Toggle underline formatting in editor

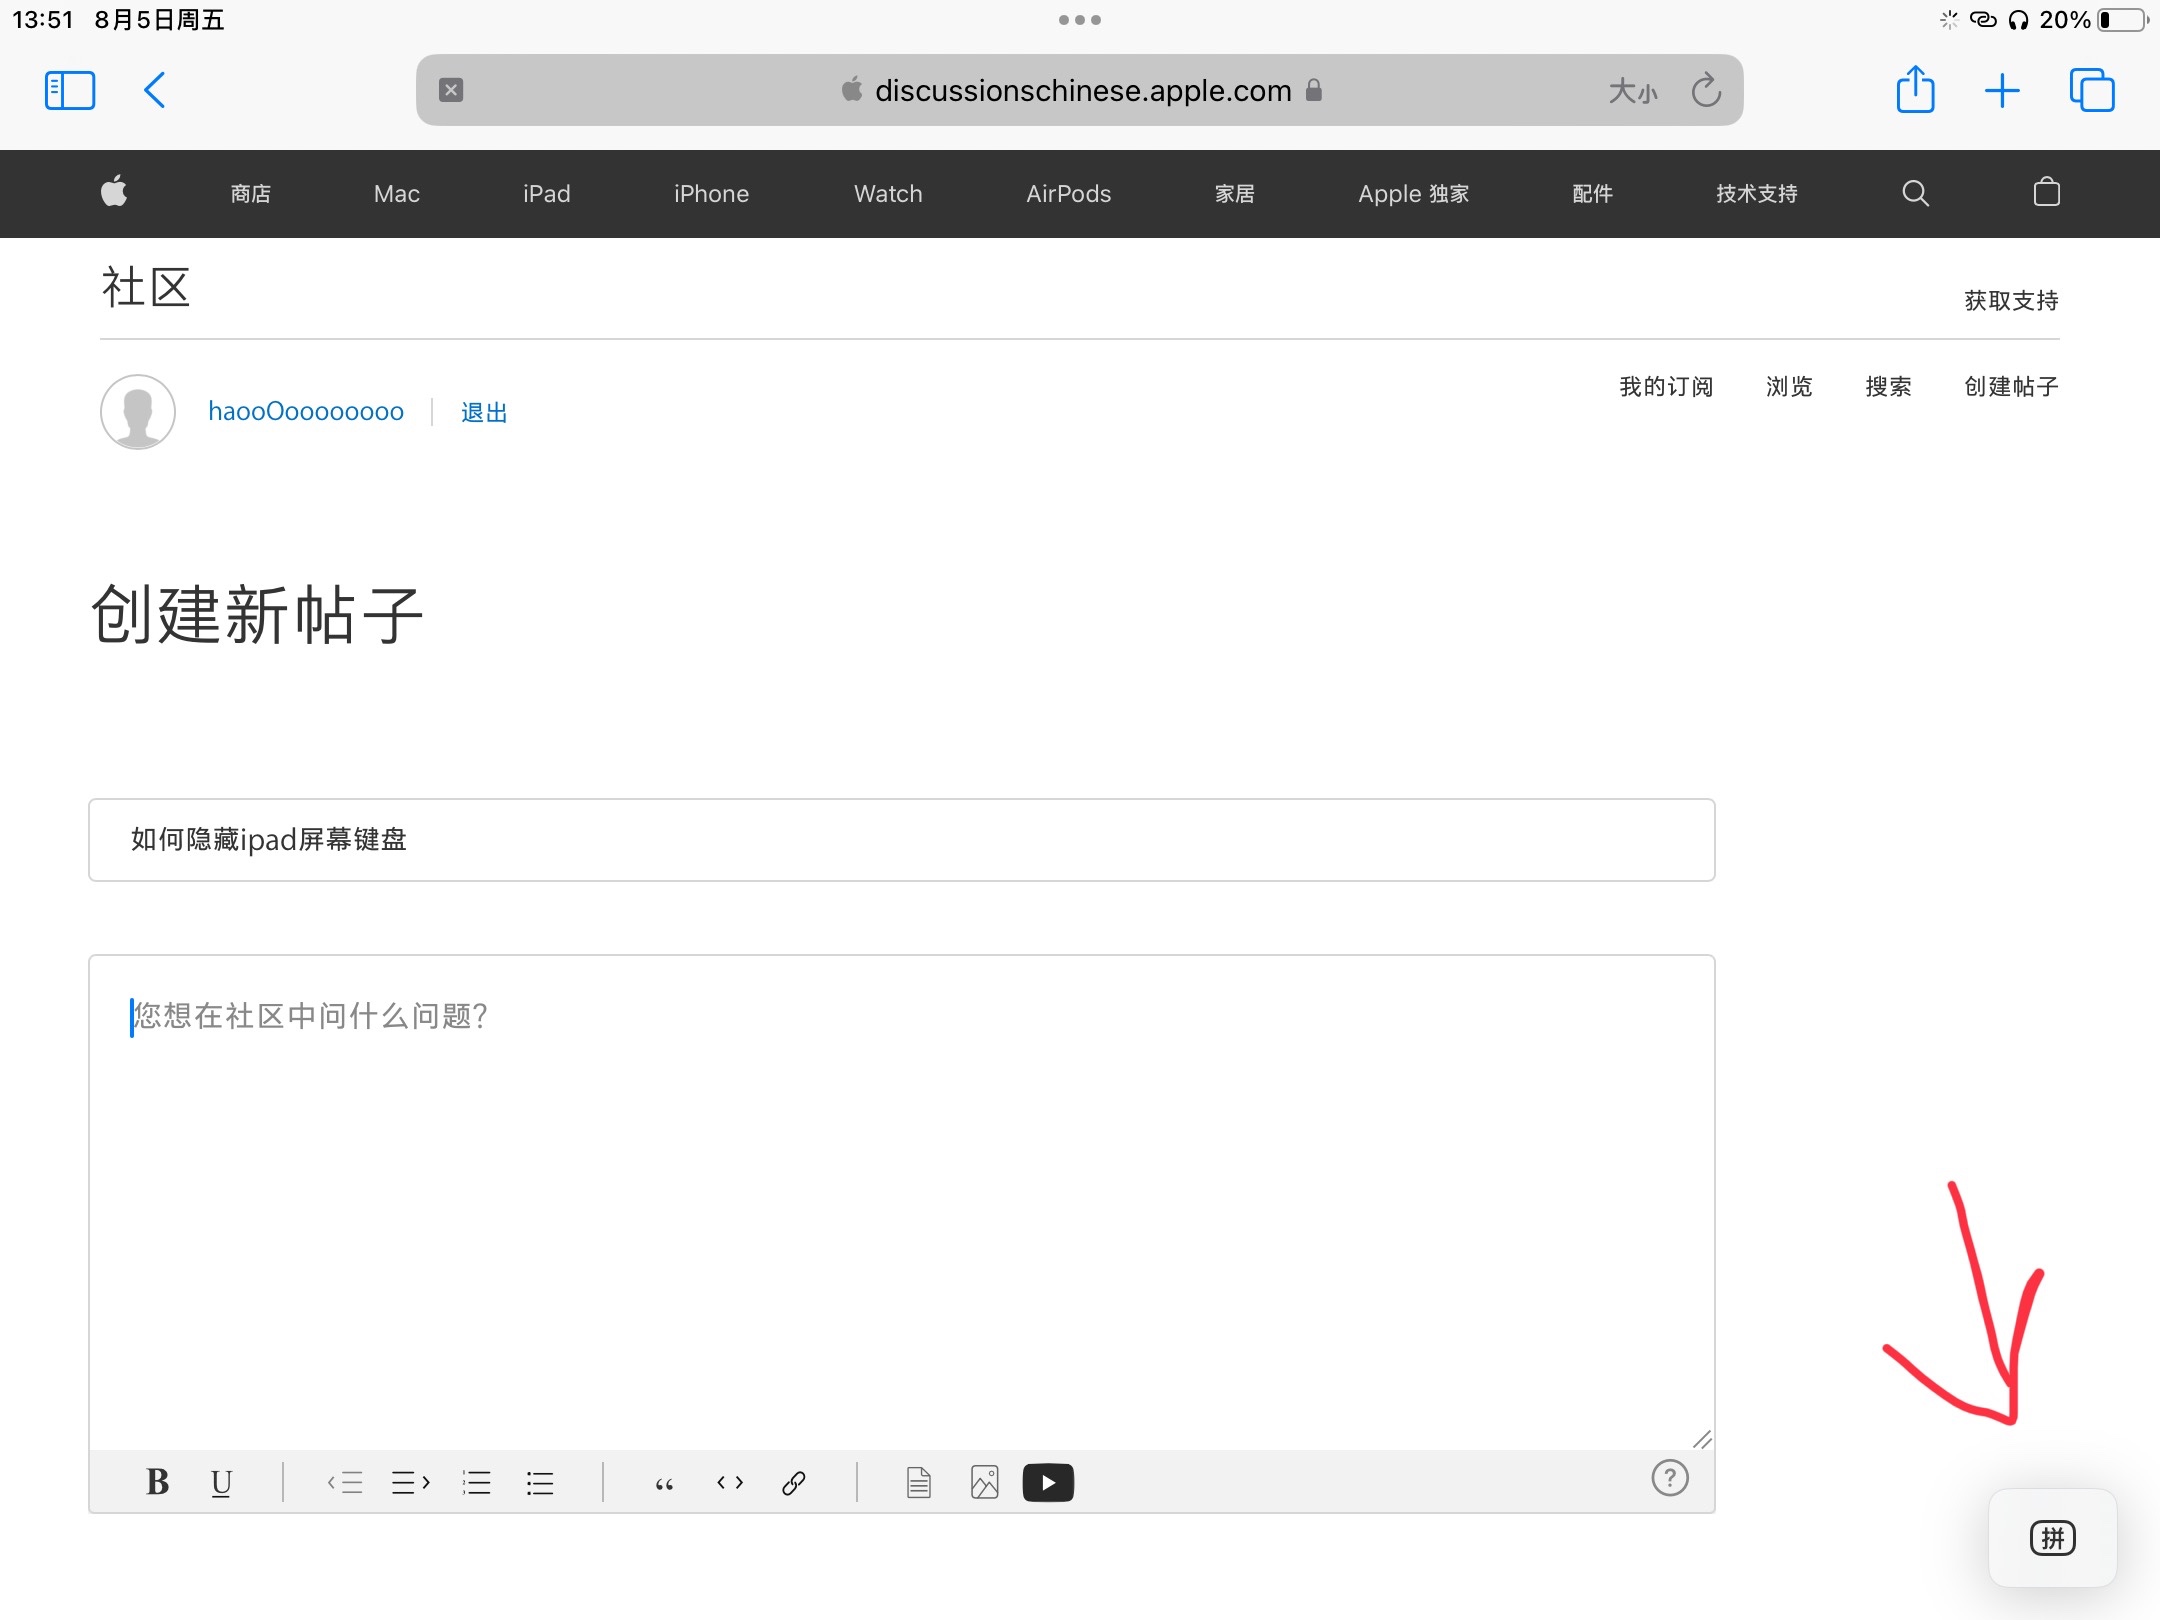[221, 1482]
